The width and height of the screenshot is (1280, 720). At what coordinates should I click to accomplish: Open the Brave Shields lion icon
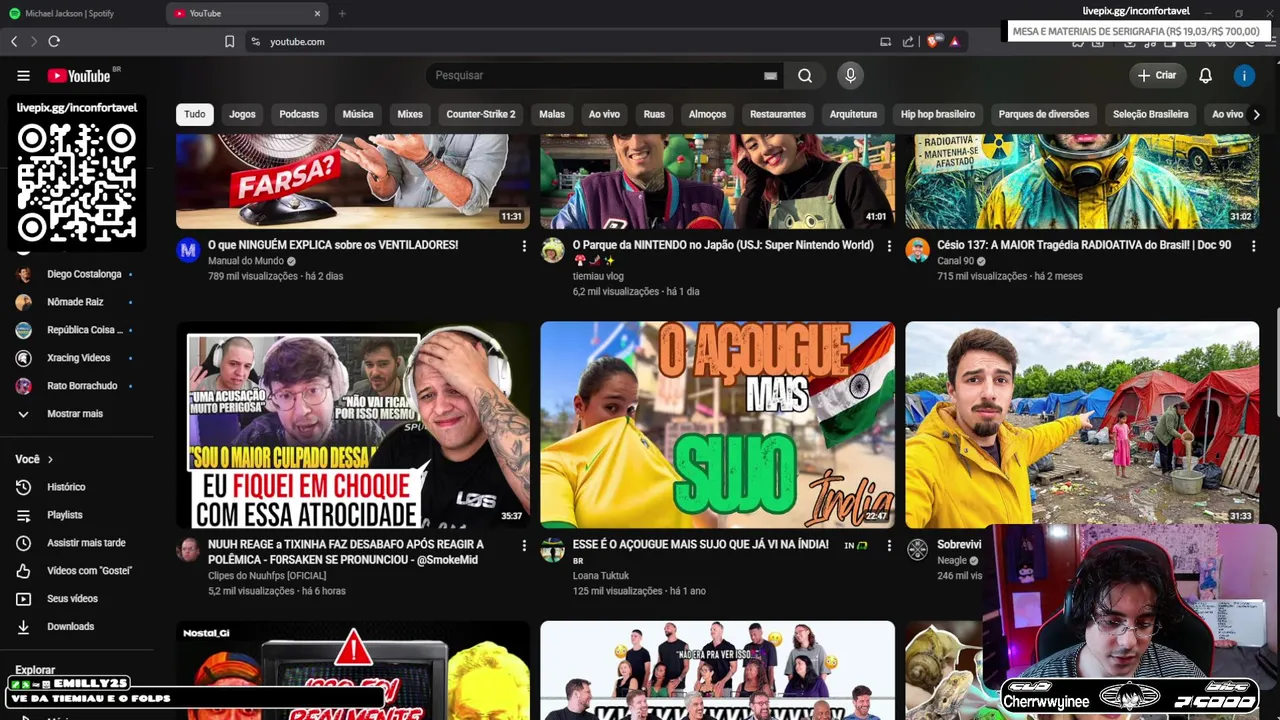tap(933, 41)
